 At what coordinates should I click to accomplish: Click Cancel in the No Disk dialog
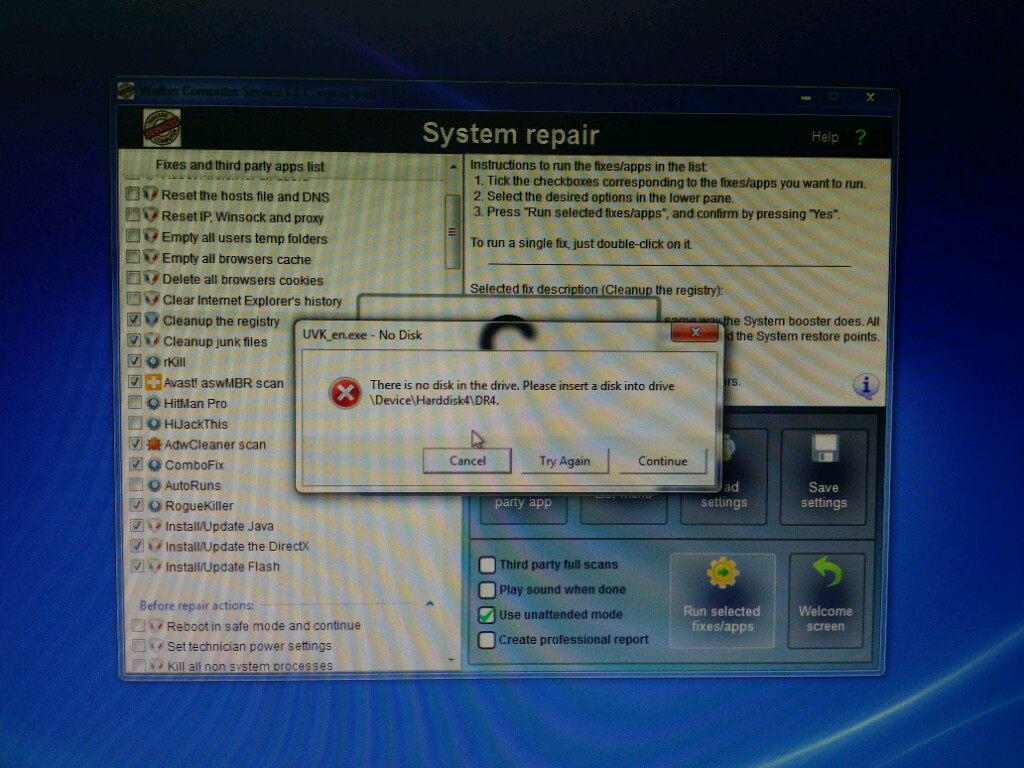point(467,460)
